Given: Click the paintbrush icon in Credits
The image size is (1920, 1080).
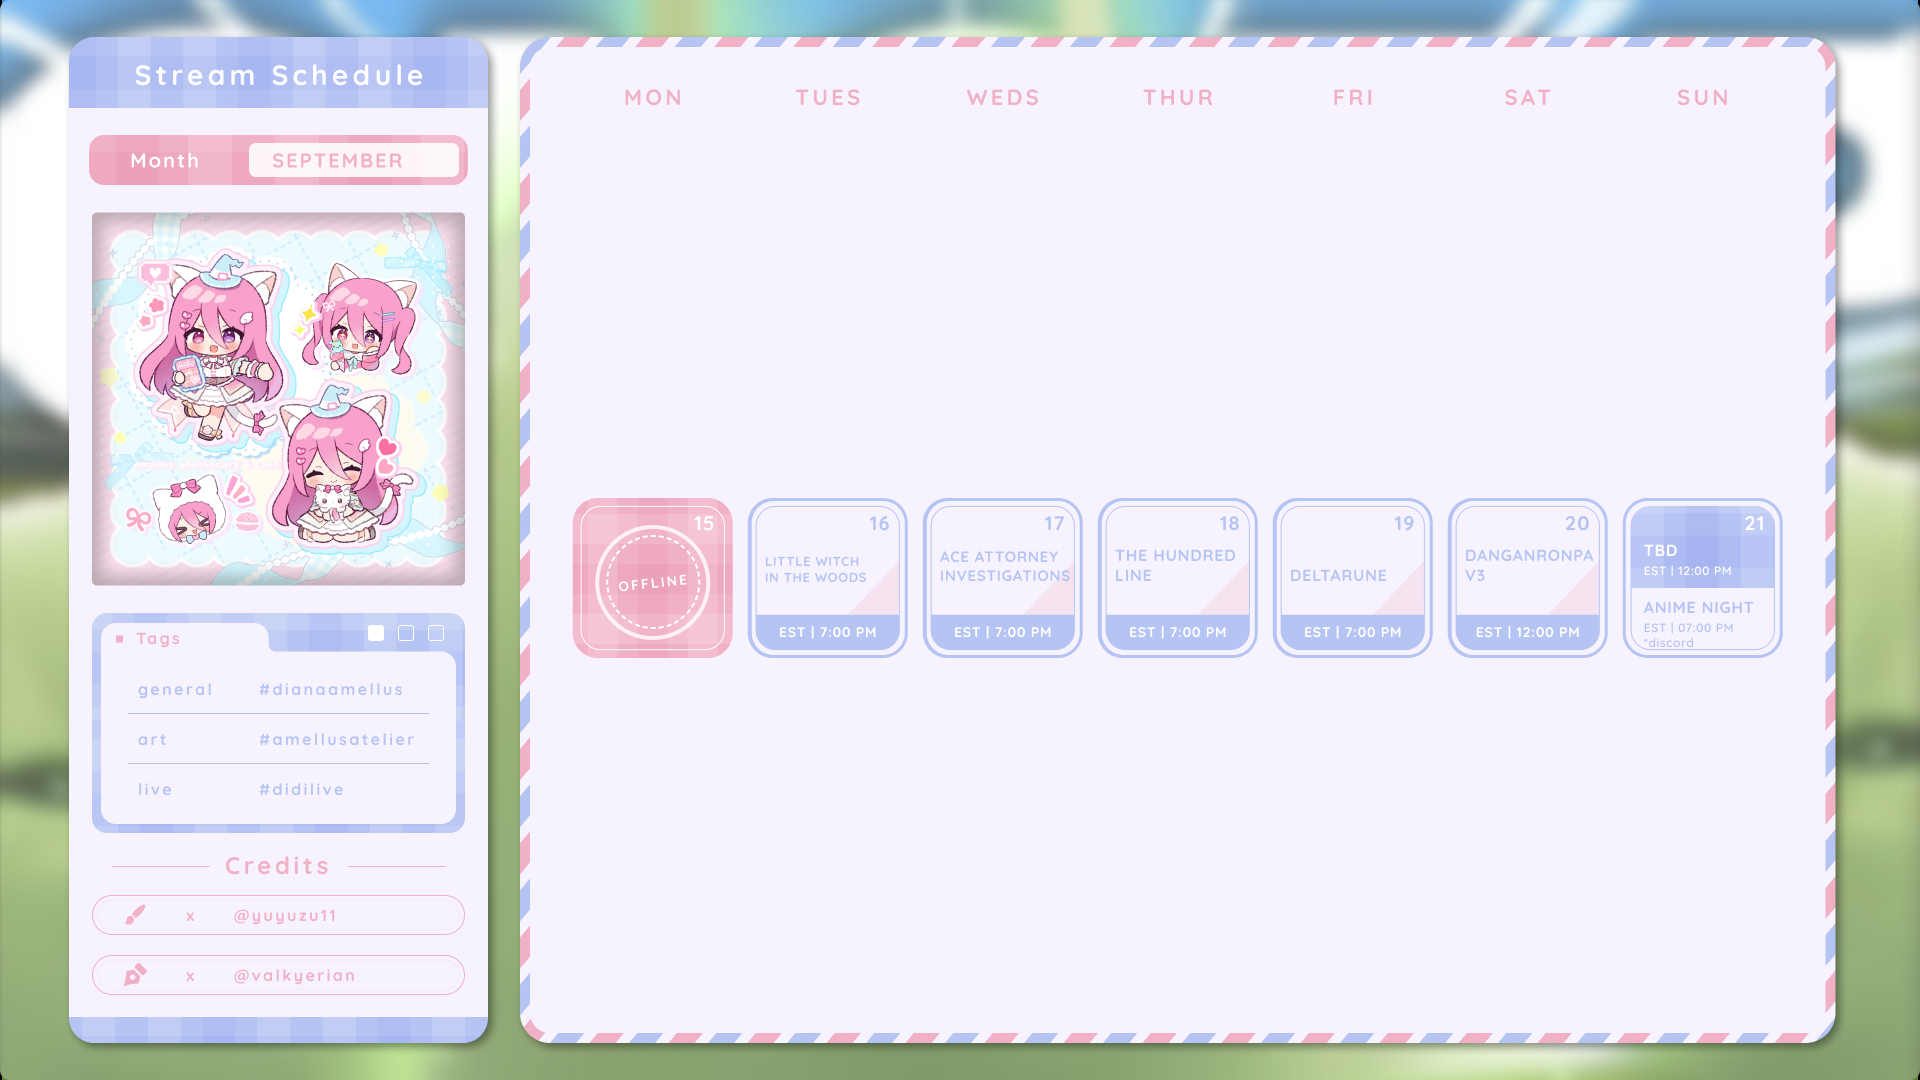Looking at the screenshot, I should click(x=135, y=915).
